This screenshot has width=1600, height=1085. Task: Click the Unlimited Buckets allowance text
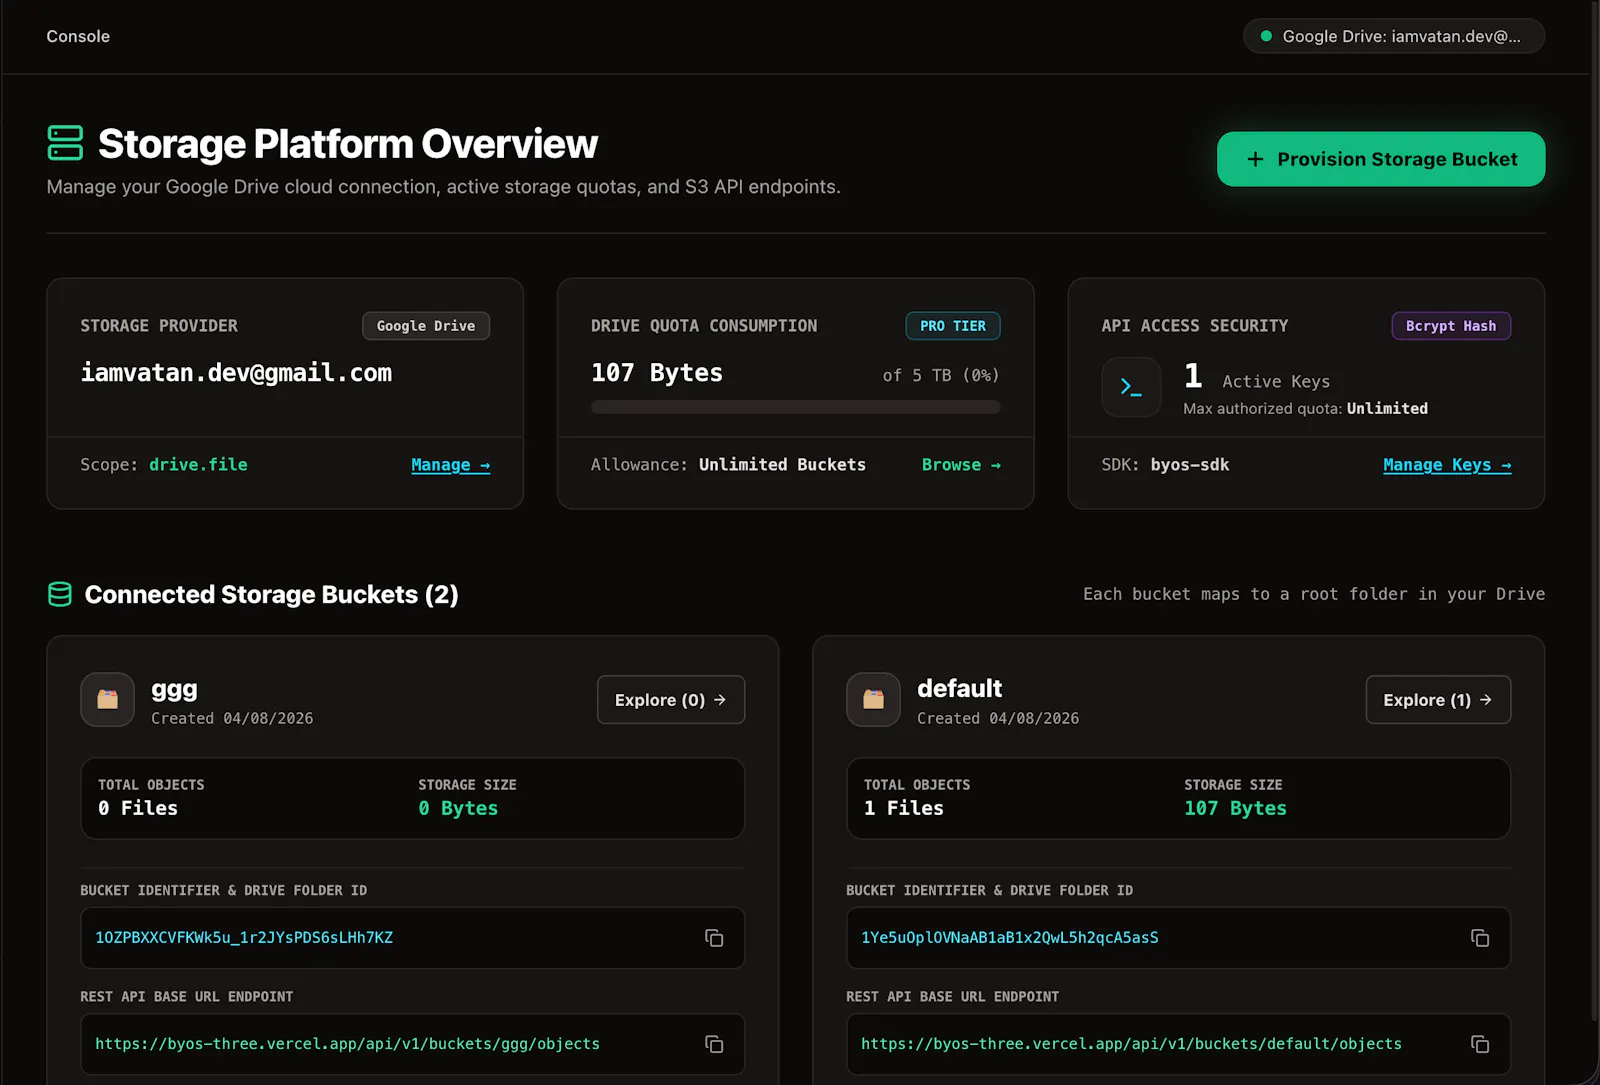(782, 465)
